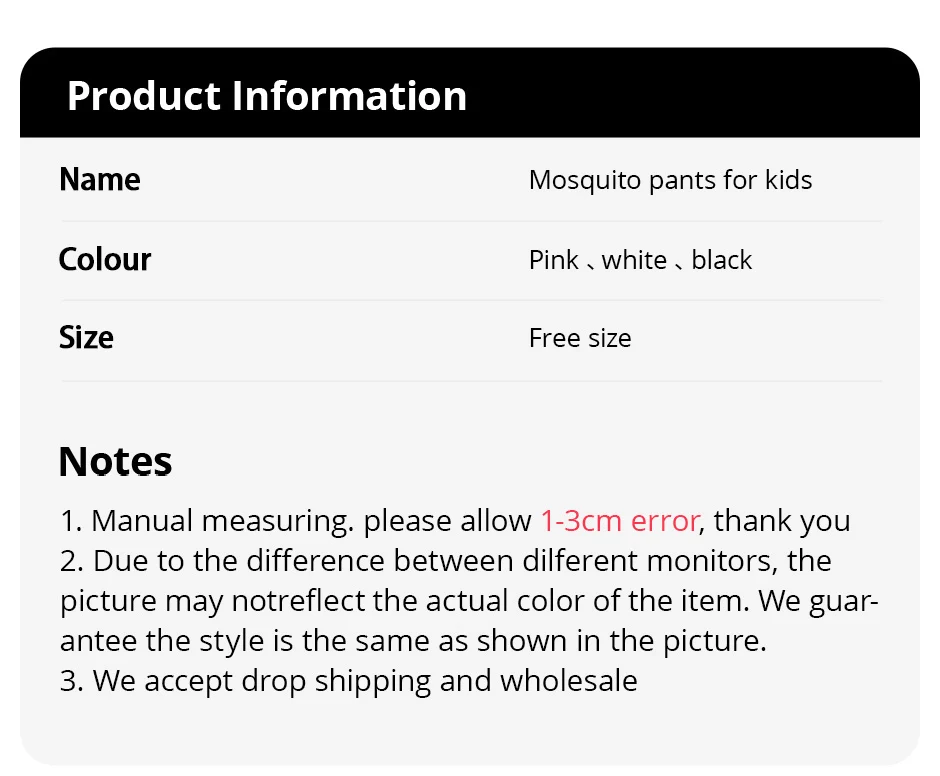Click the words thank you
Viewport: 940px width, 776px height.
pyautogui.click(x=782, y=521)
